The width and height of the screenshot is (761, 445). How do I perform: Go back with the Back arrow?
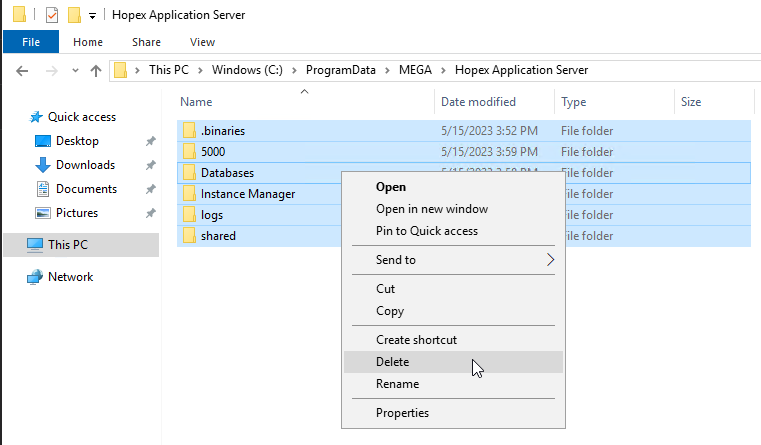22,71
